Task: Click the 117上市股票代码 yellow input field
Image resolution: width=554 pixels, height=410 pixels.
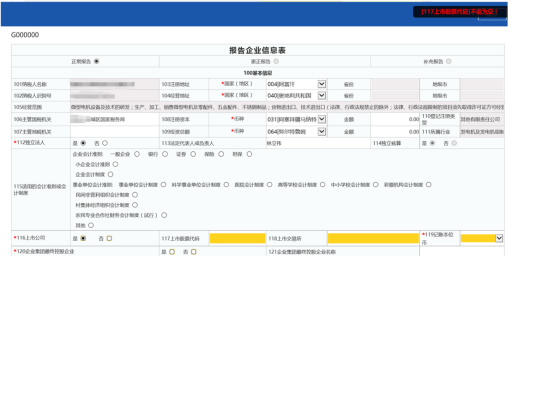Action: (x=237, y=238)
